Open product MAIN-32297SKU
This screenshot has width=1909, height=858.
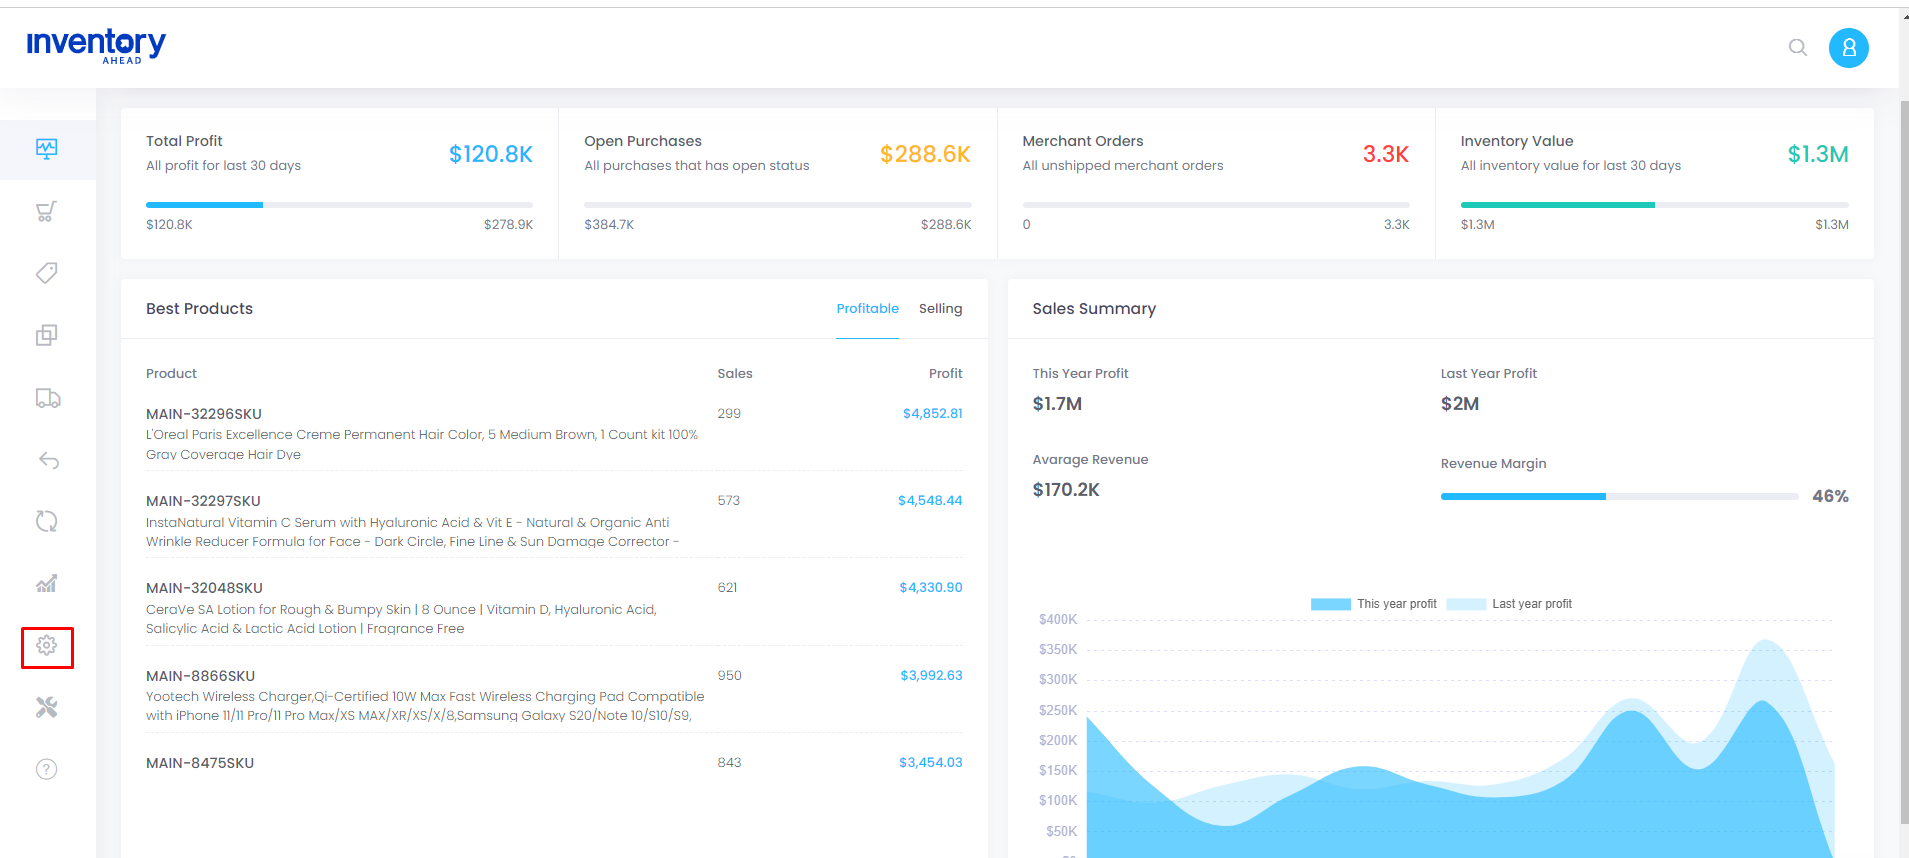click(x=203, y=501)
